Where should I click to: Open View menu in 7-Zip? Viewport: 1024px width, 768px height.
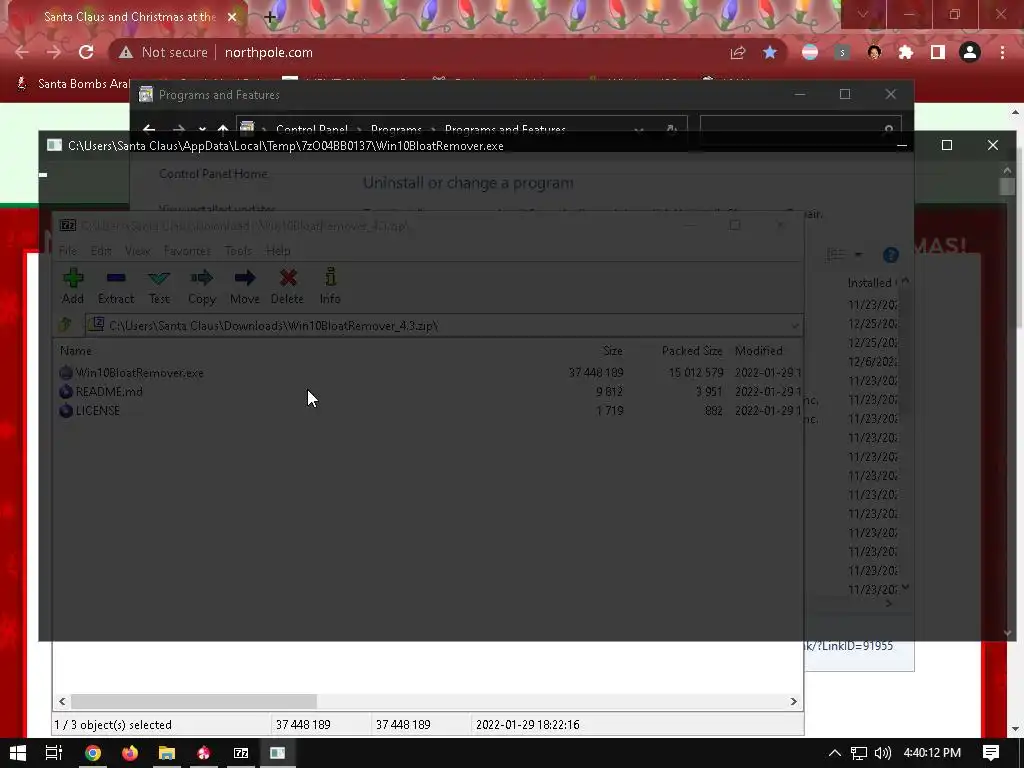point(137,251)
